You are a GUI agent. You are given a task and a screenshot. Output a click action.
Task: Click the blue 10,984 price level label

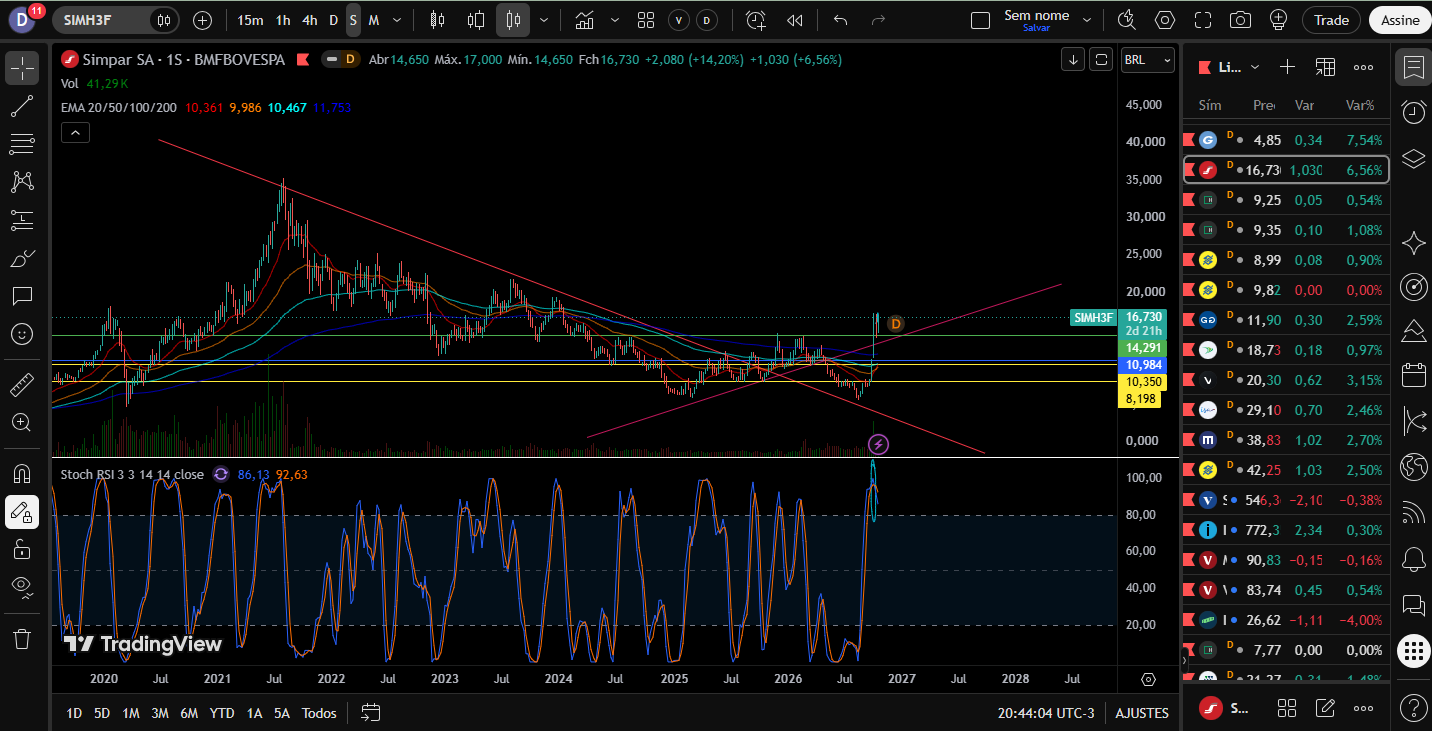pyautogui.click(x=1142, y=365)
